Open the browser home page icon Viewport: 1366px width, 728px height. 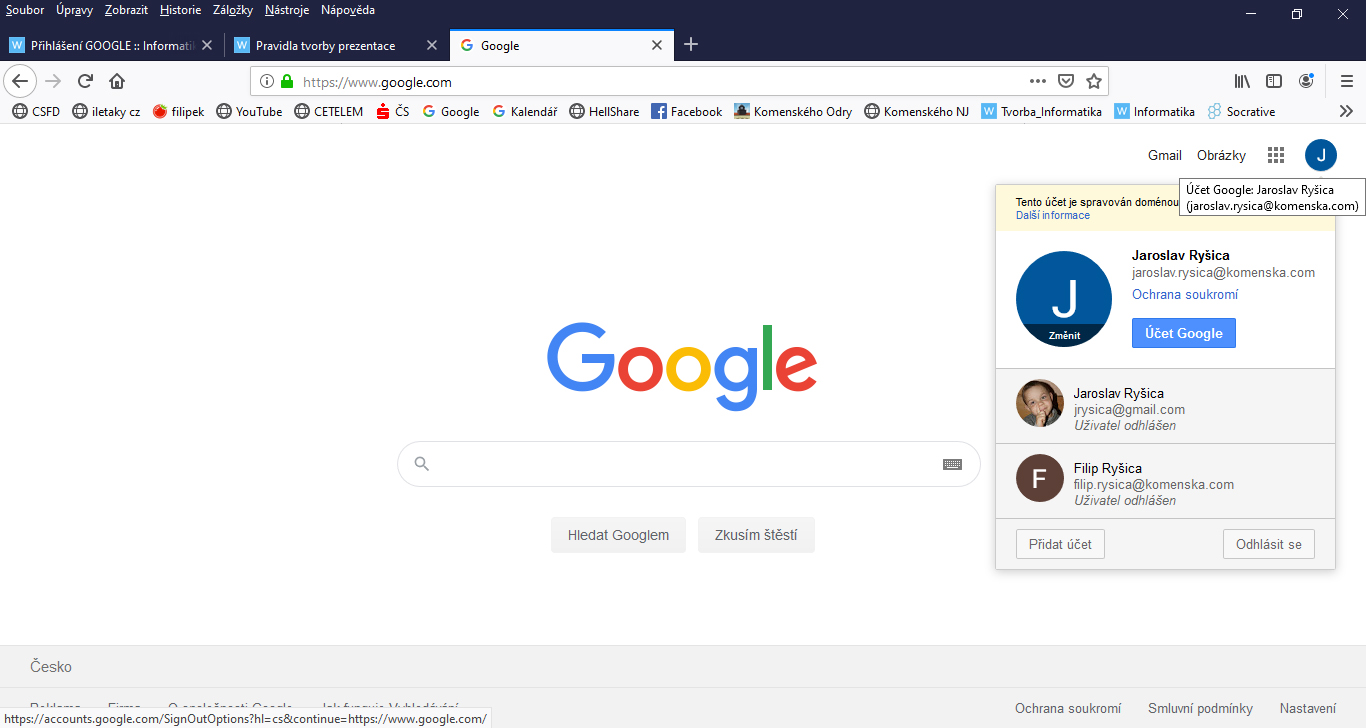pos(117,81)
